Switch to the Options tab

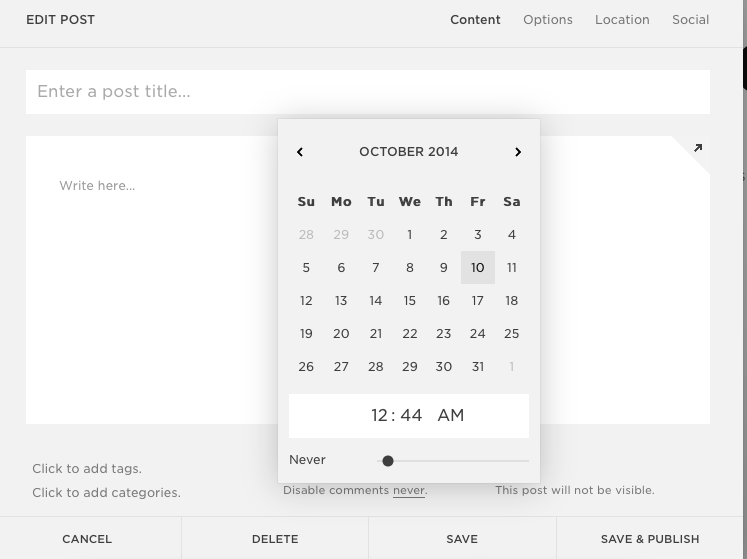(x=548, y=19)
